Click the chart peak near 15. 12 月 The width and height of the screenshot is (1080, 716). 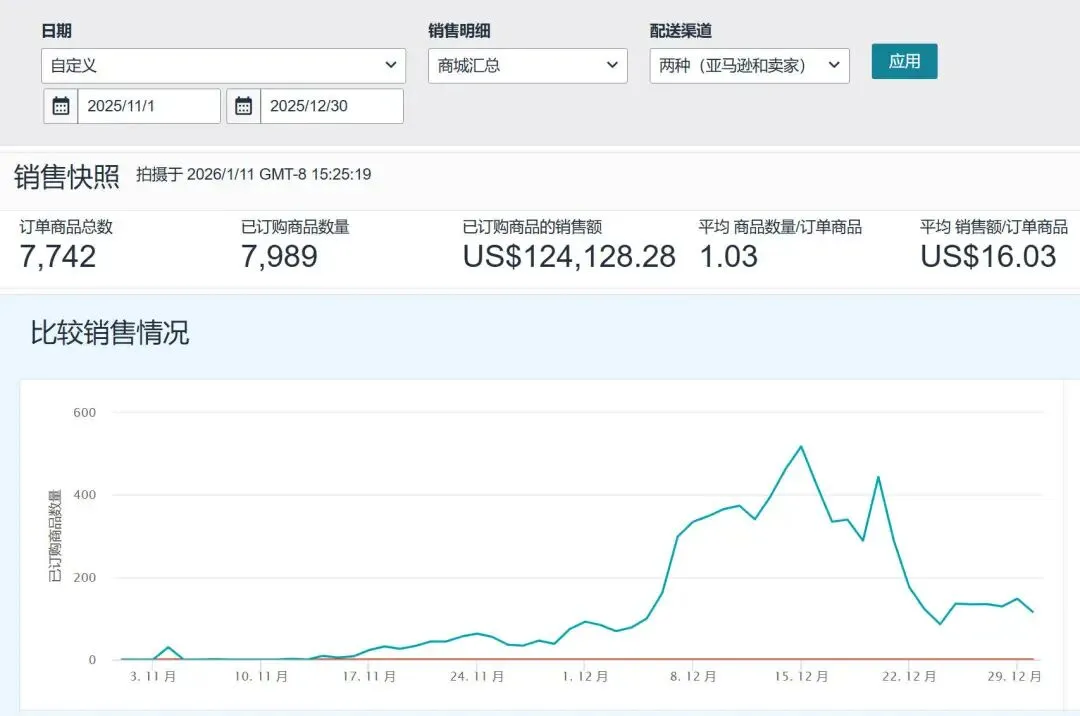point(801,447)
